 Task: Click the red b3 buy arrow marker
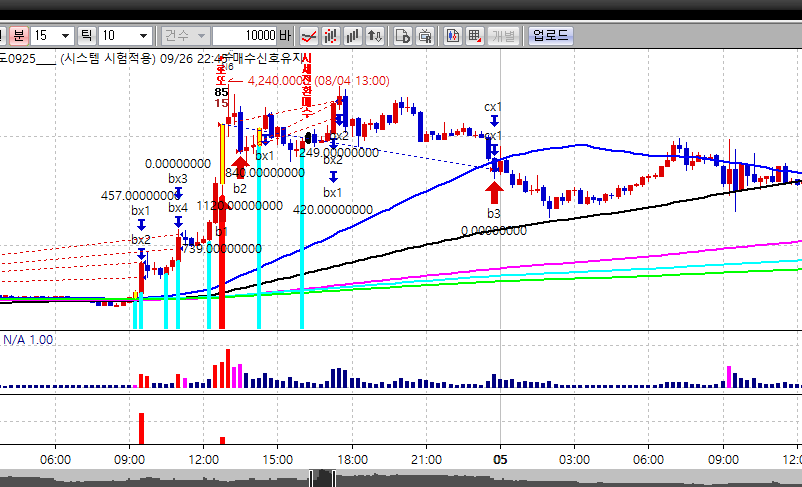click(494, 191)
